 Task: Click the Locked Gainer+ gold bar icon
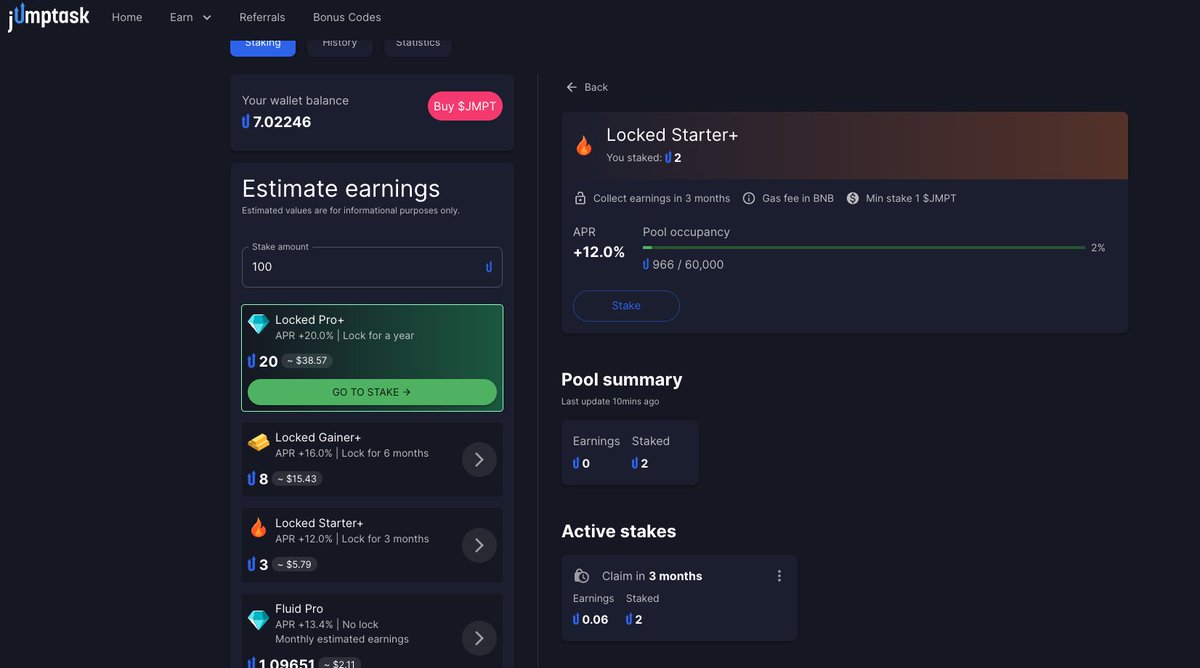point(259,442)
